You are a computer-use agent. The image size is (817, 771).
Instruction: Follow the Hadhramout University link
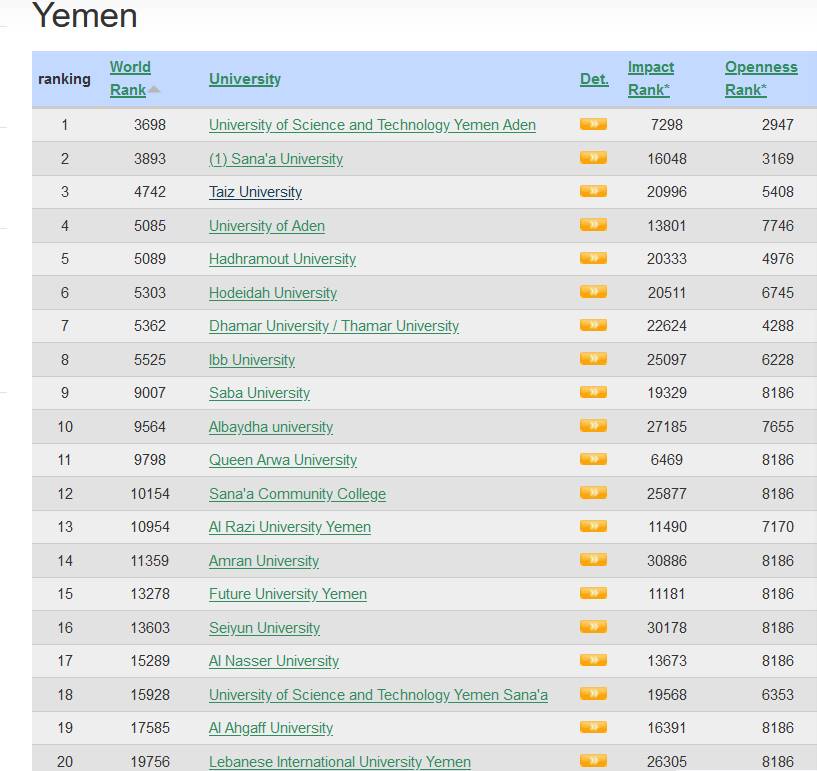282,259
